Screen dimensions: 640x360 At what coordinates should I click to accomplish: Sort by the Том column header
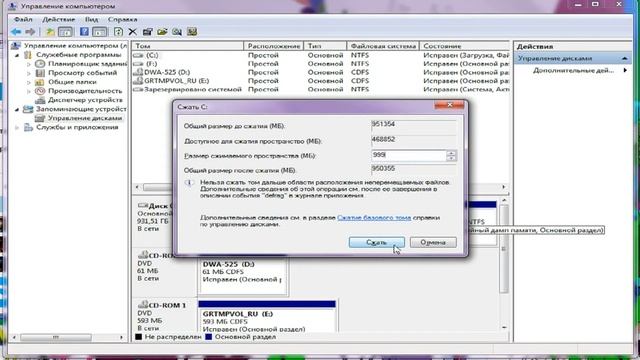point(187,46)
